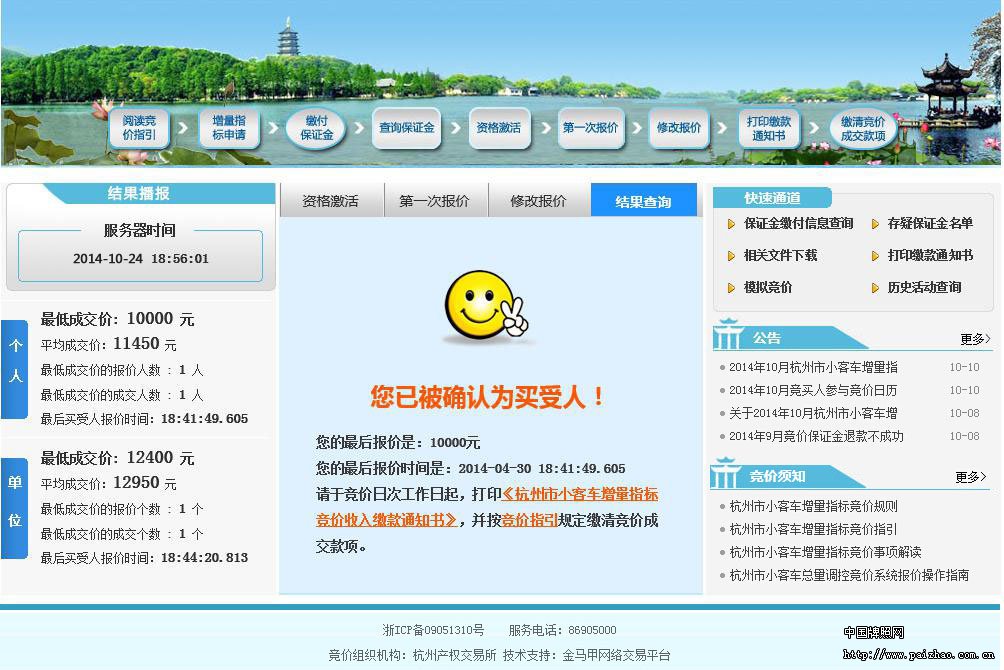Switch to the 单位 side tab

(x=15, y=501)
